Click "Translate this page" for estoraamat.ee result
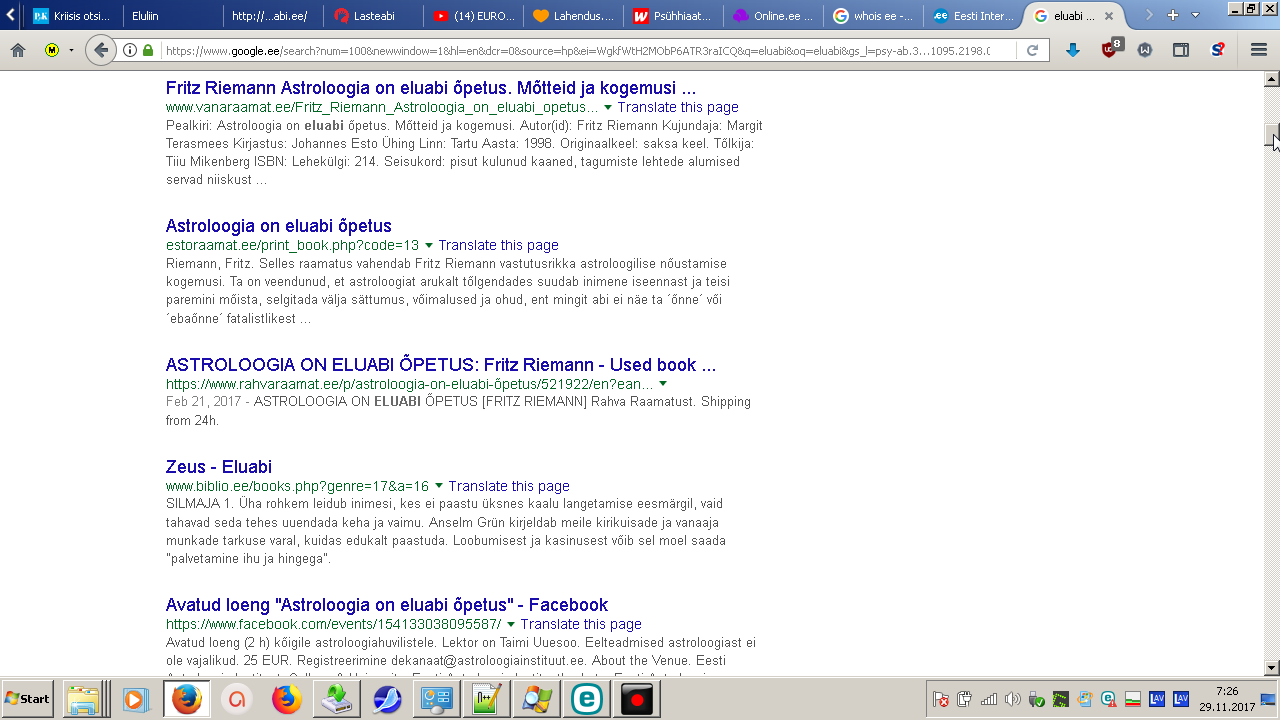The height and width of the screenshot is (720, 1280). (498, 245)
